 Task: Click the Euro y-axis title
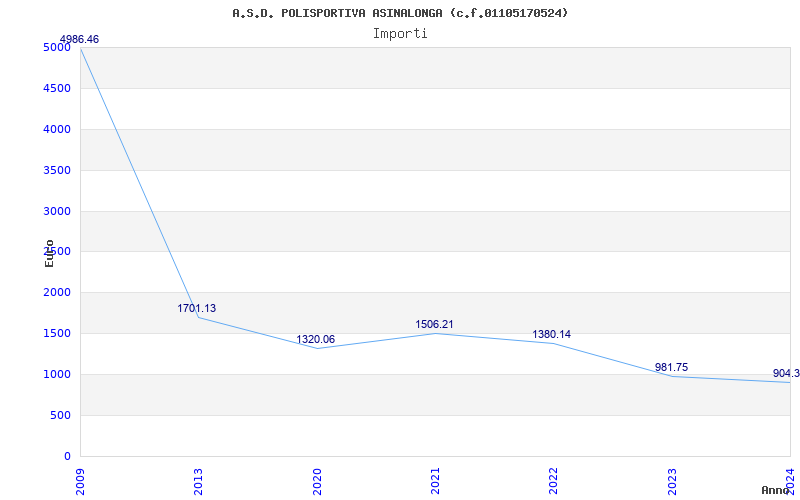point(49,252)
